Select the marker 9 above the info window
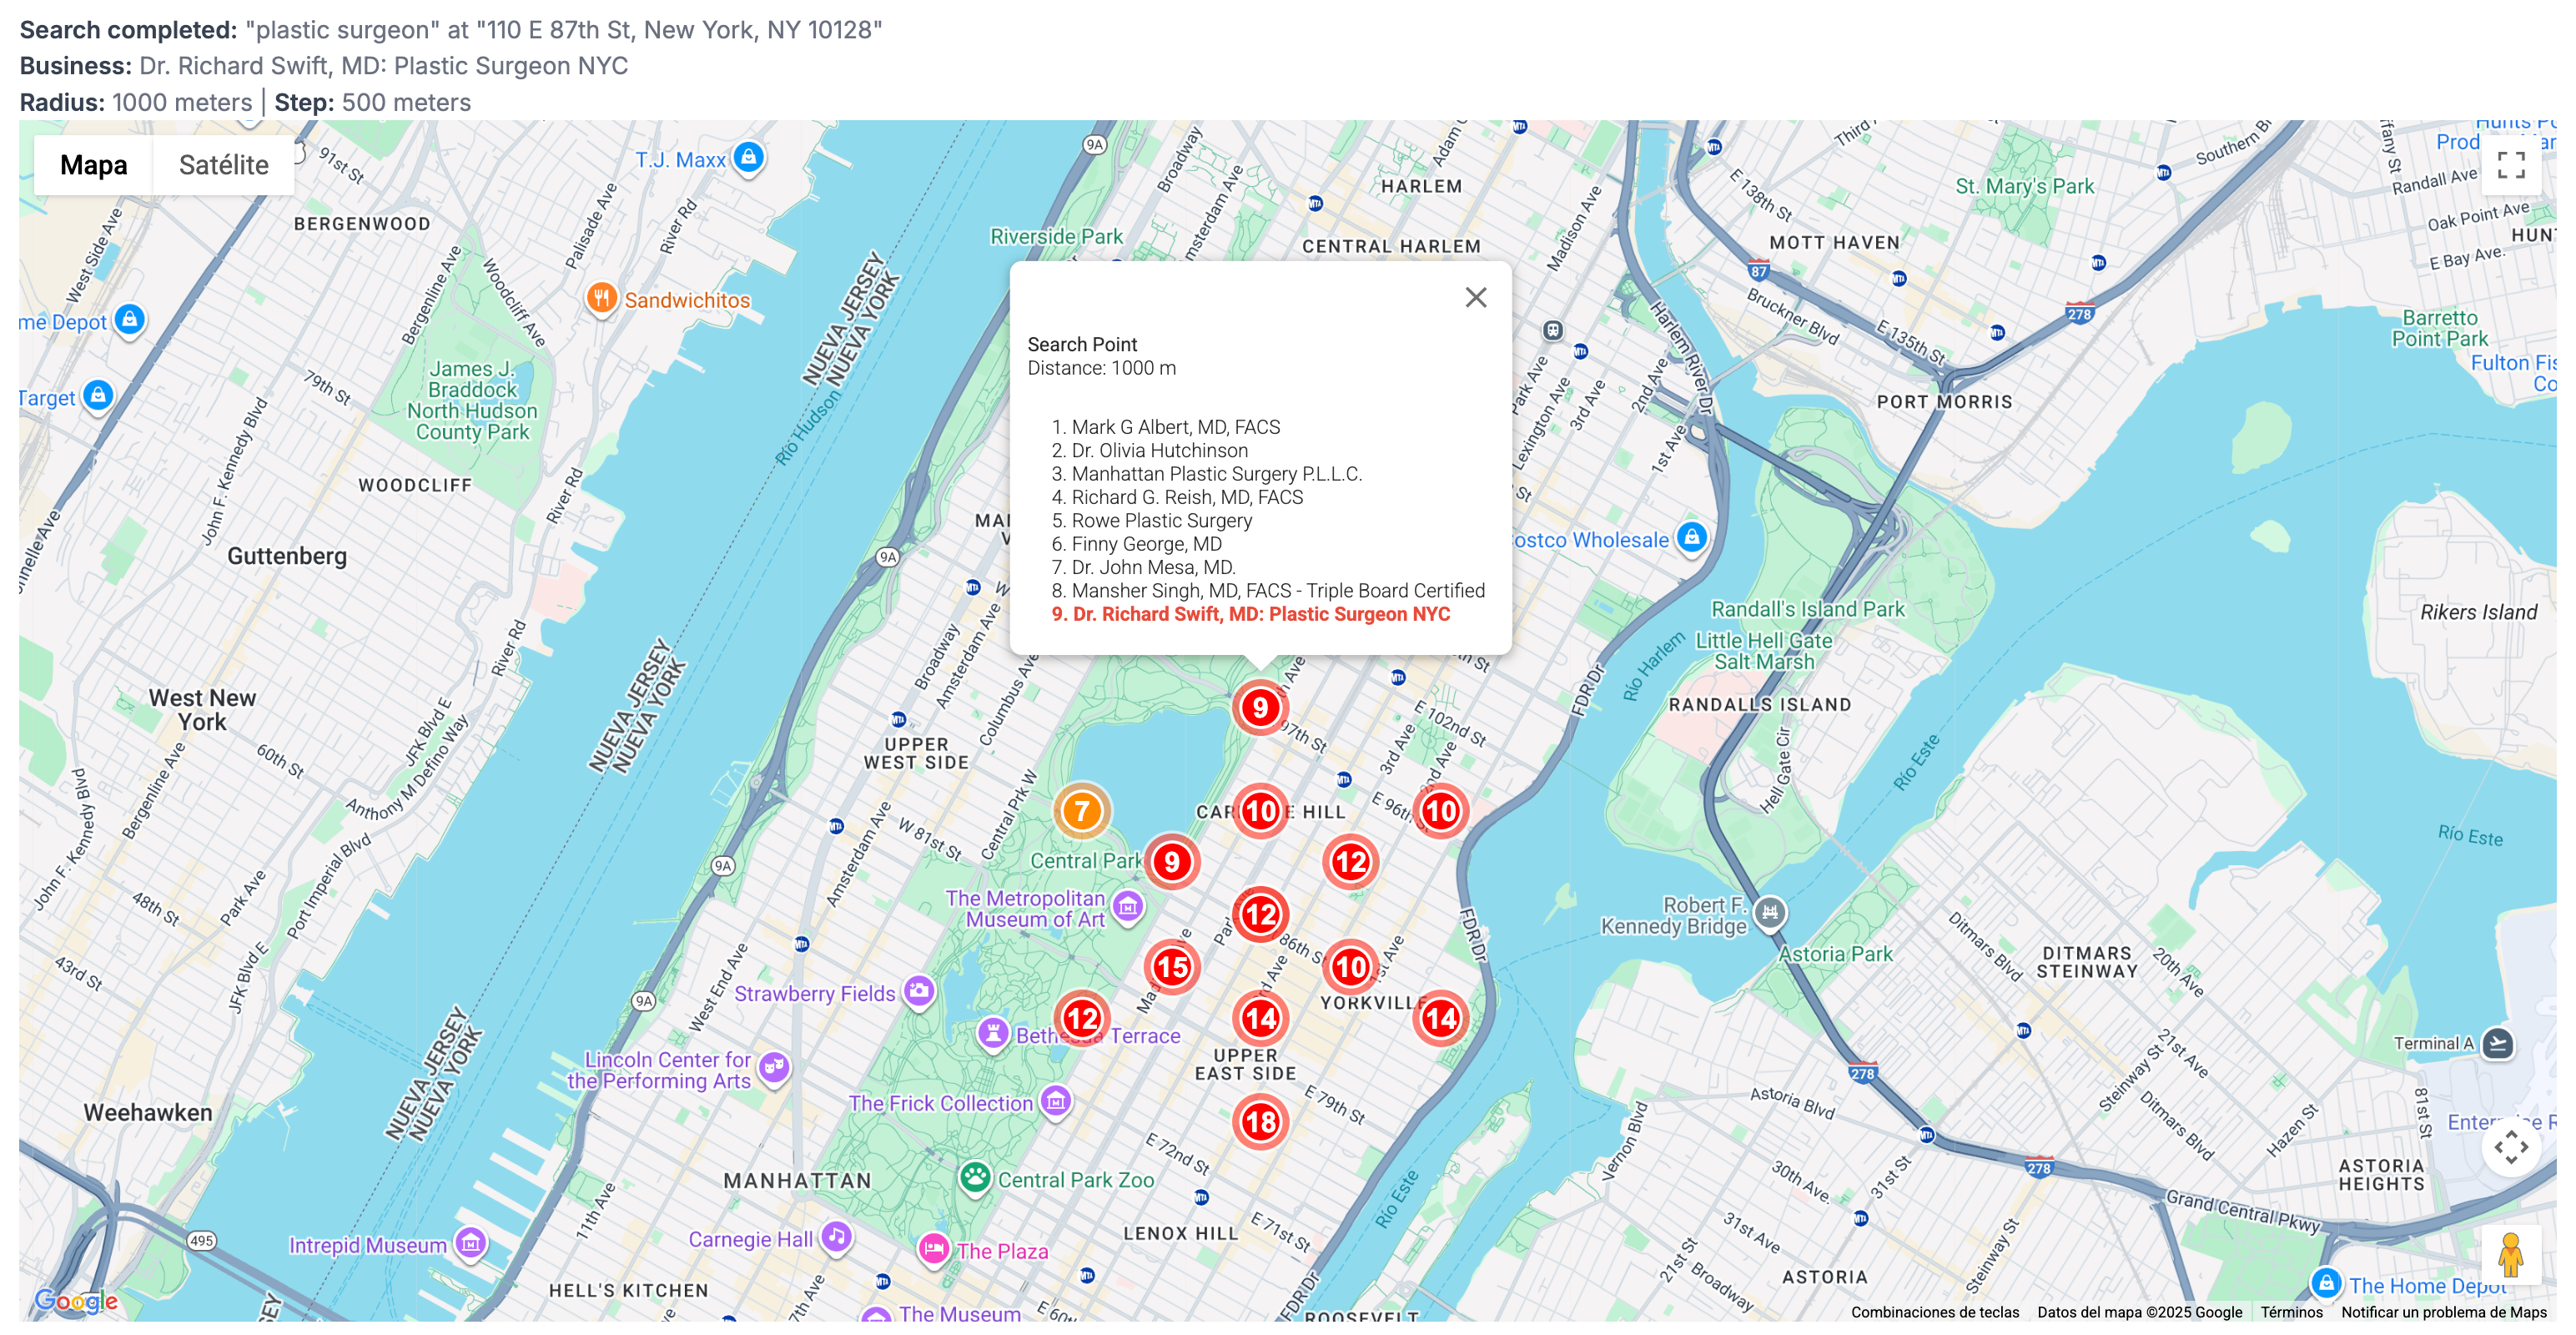2576x1335 pixels. click(1259, 706)
